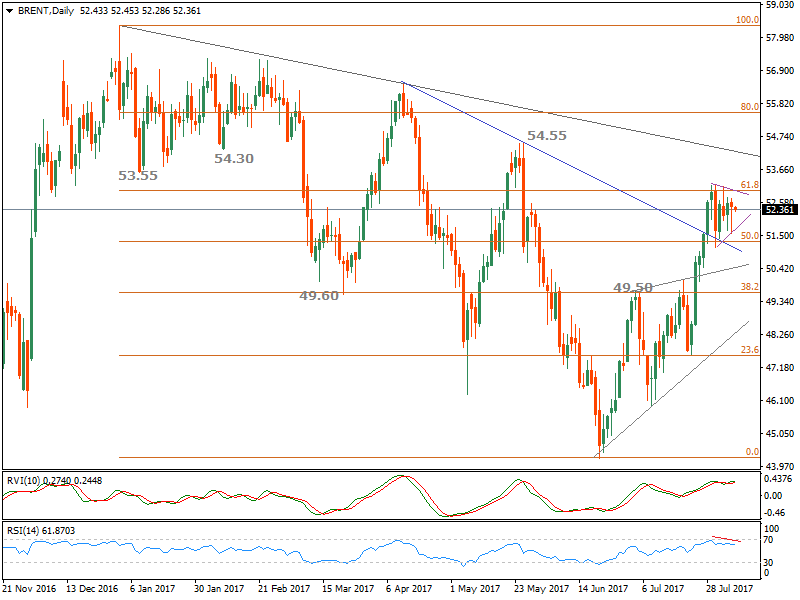Click the 53.55 price annotation
This screenshot has width=800, height=600.
[138, 176]
